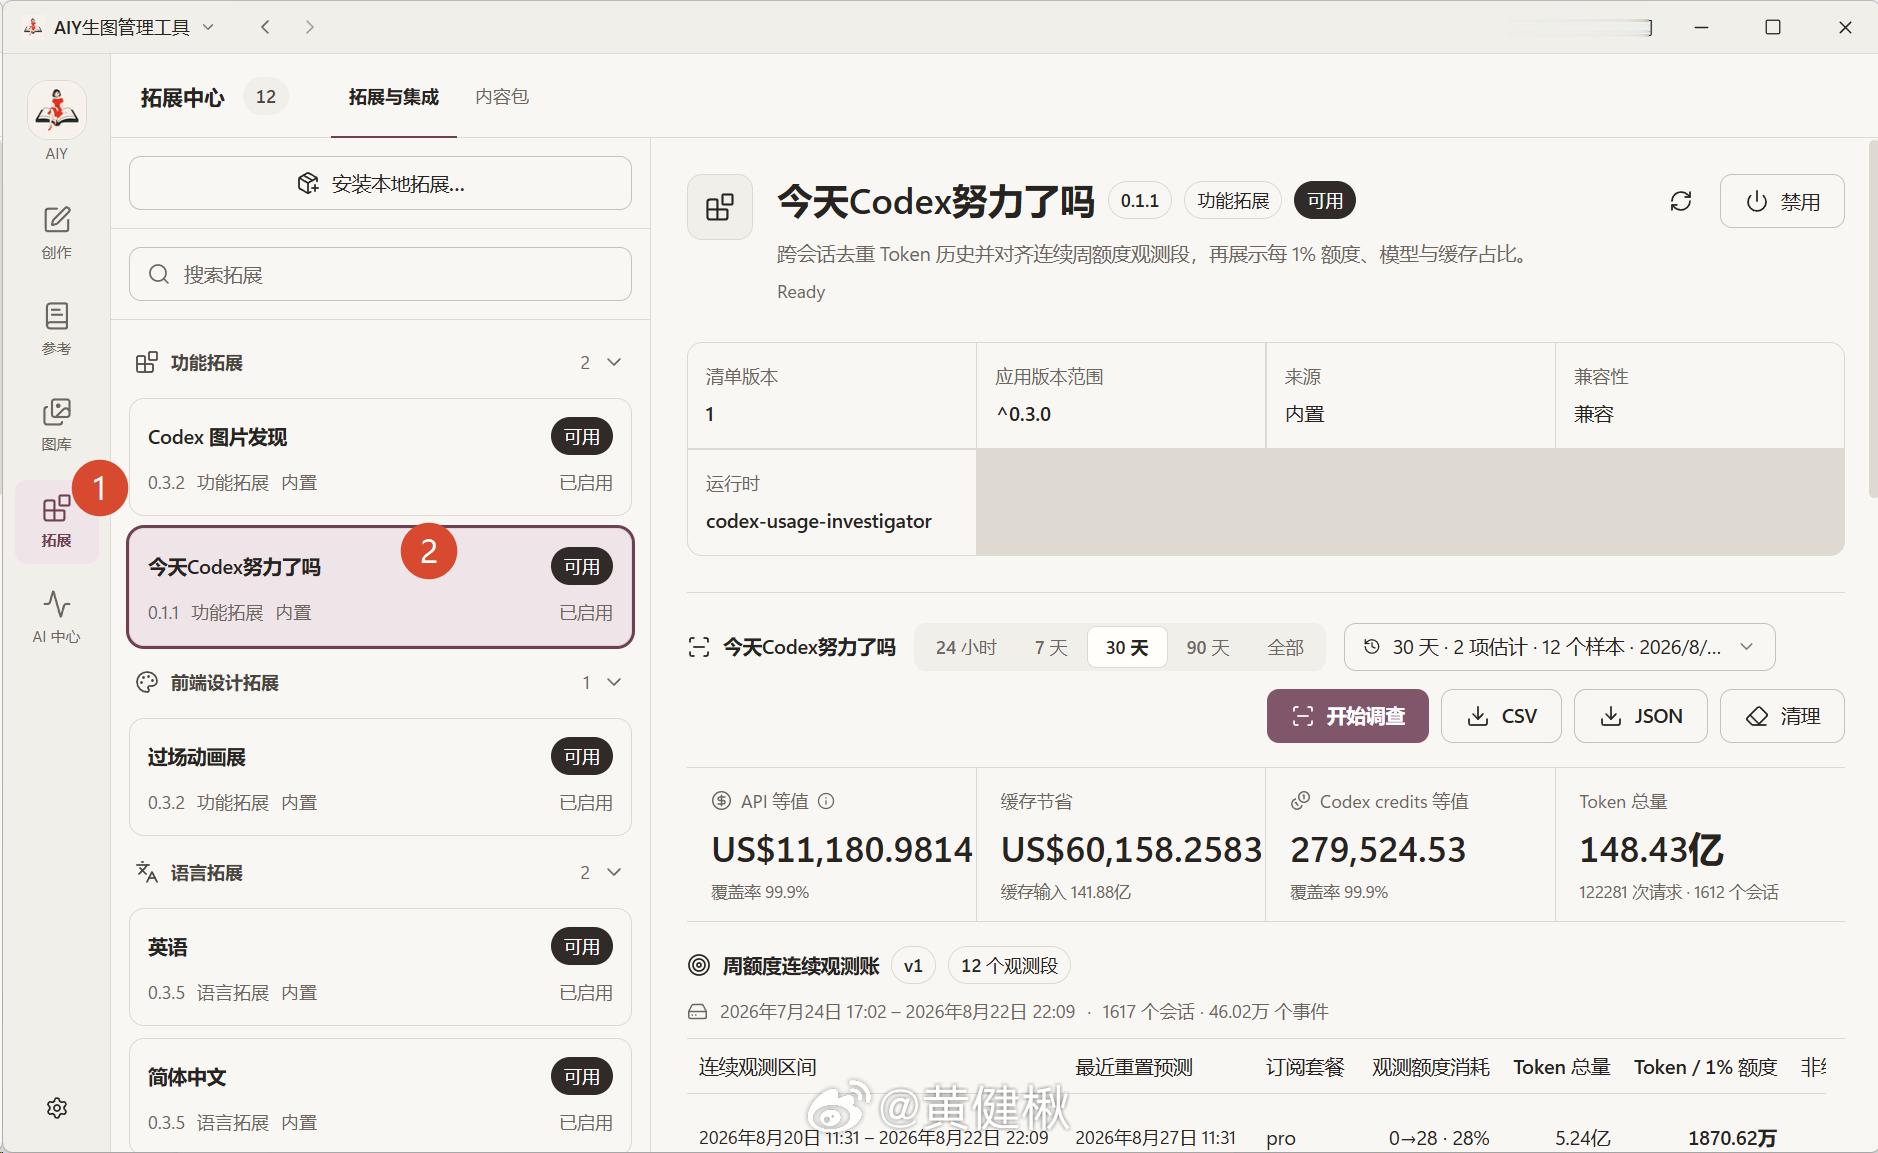Viewport: 1878px width, 1153px height.
Task: Select the 90 天 time range
Action: click(x=1208, y=647)
